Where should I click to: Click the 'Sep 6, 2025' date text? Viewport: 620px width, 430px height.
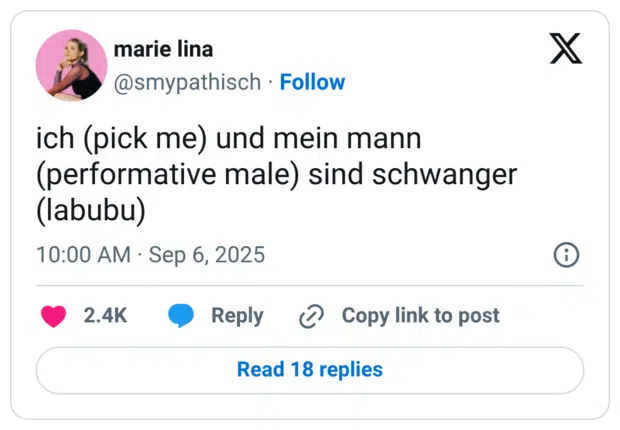click(x=207, y=255)
